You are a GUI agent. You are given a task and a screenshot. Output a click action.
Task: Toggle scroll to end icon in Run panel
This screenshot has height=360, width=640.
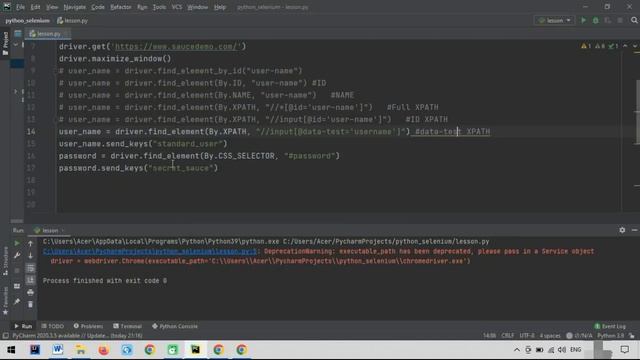coord(30,280)
